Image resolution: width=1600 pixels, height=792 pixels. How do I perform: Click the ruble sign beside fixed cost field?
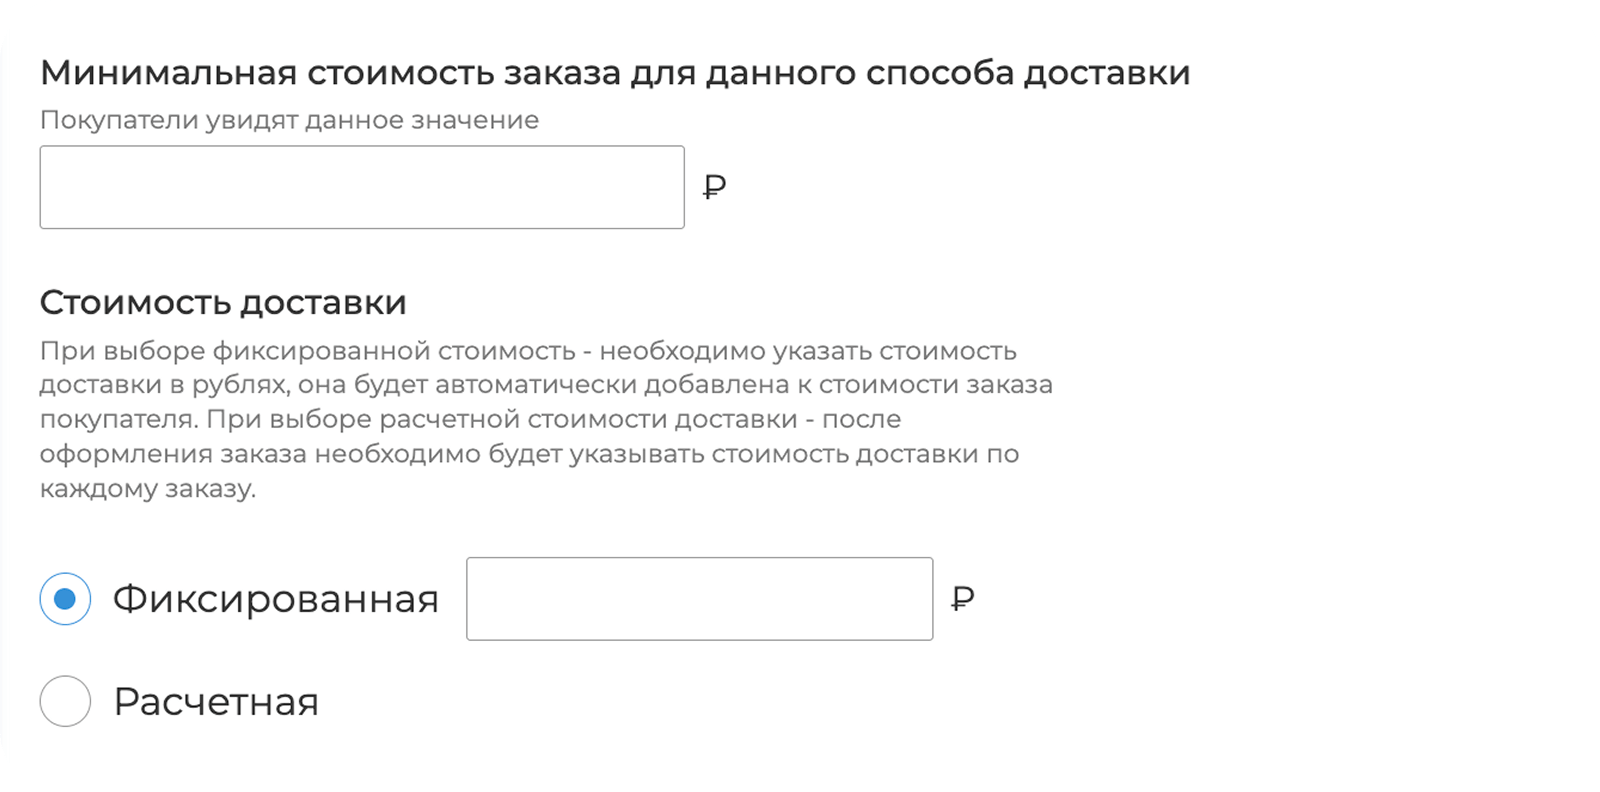pyautogui.click(x=962, y=599)
